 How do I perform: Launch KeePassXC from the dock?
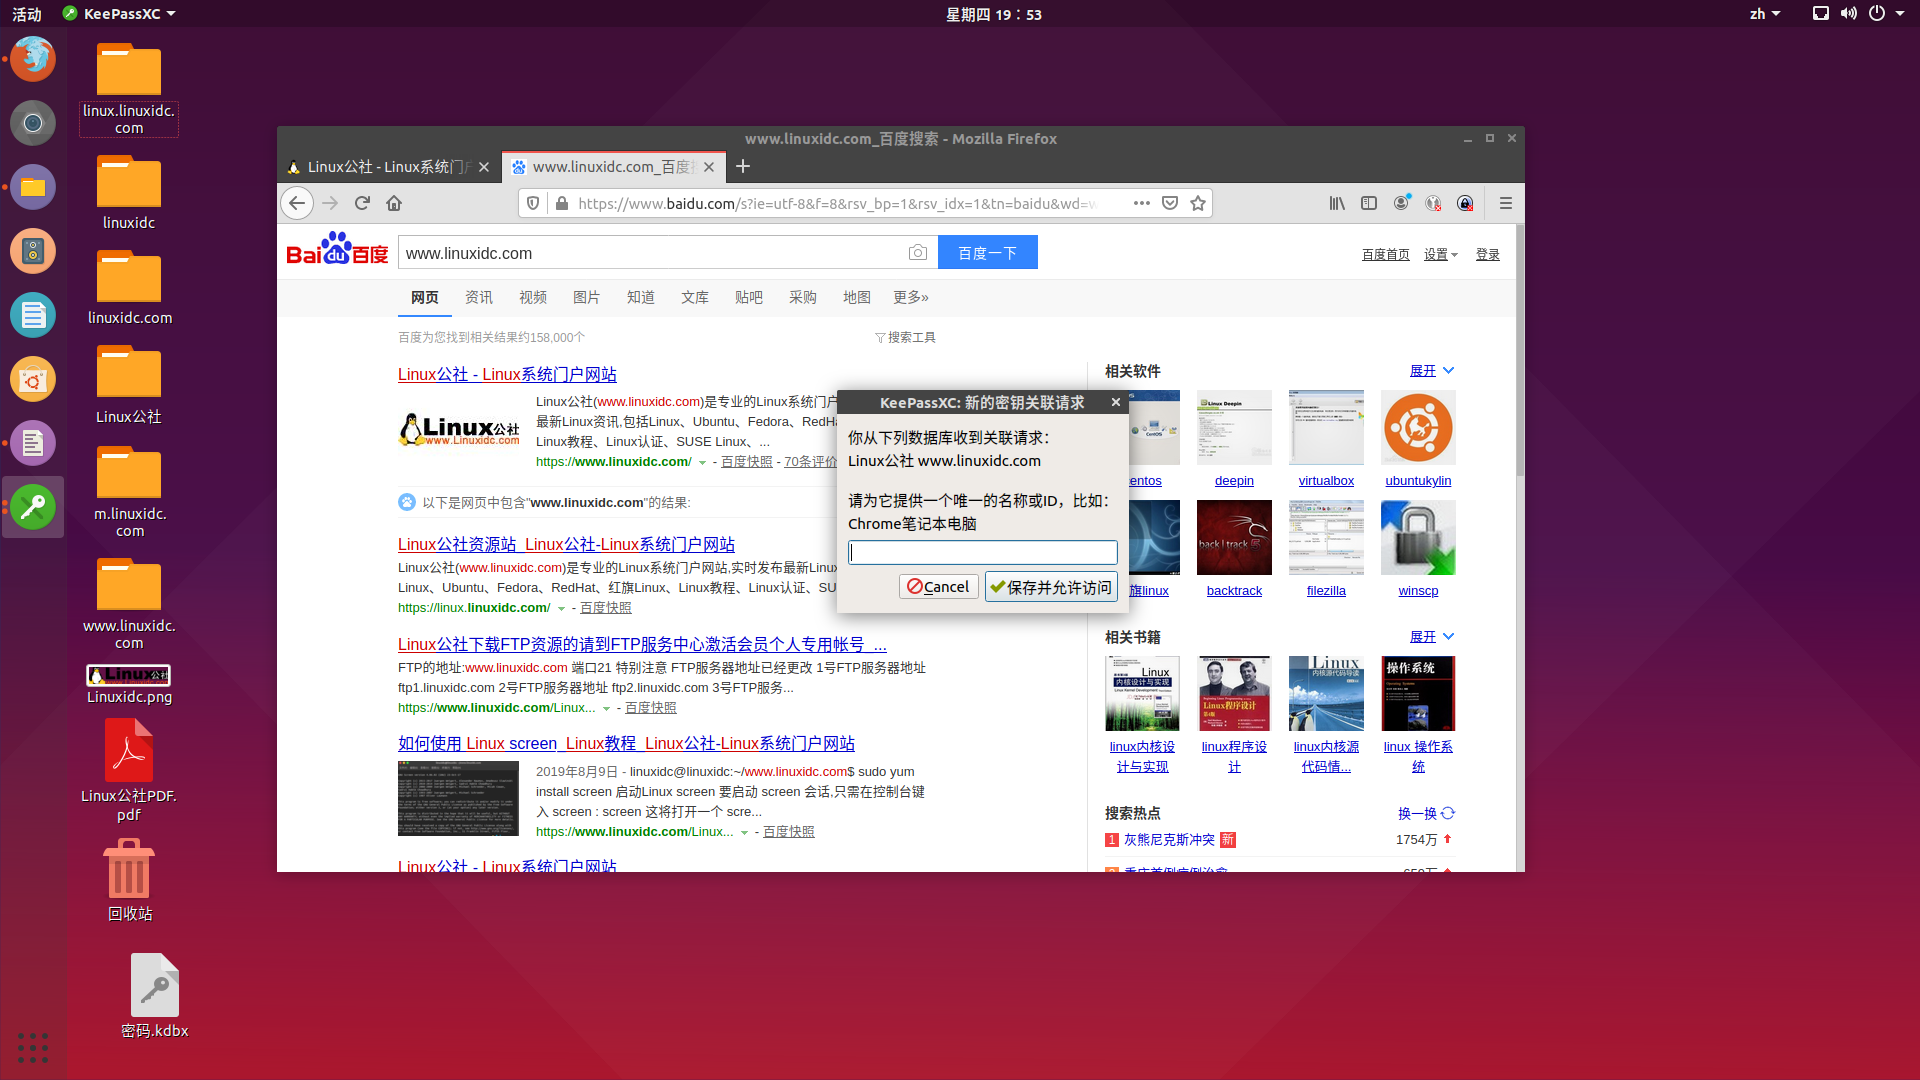33,507
